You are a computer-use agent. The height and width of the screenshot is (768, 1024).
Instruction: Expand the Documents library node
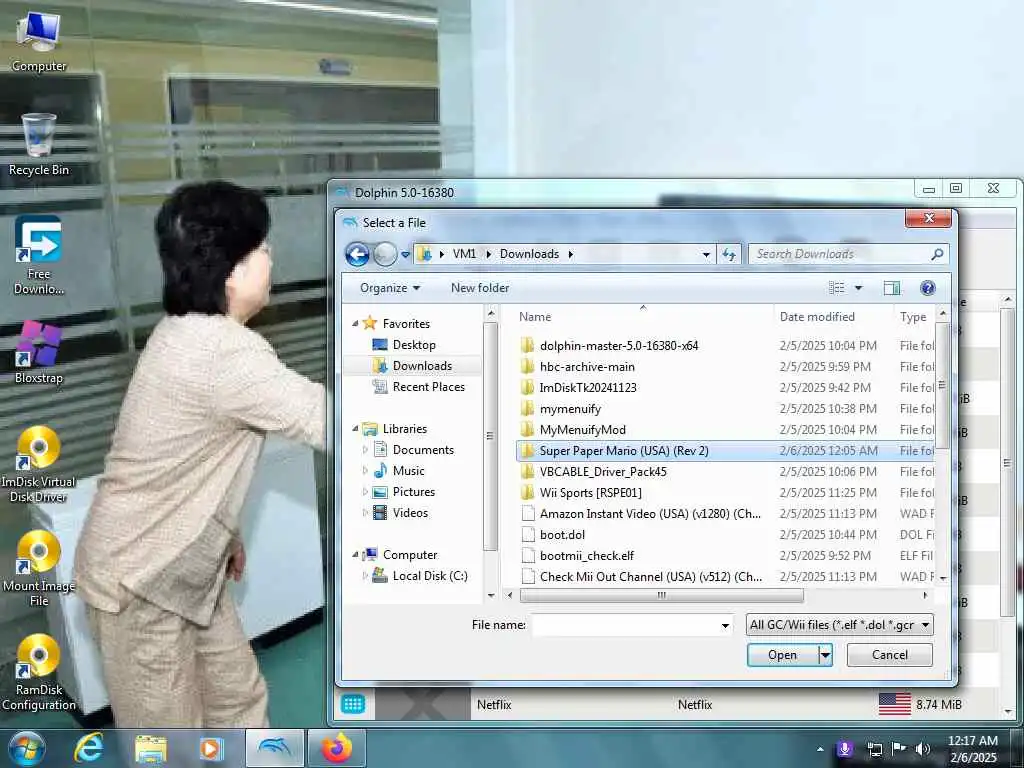(365, 450)
